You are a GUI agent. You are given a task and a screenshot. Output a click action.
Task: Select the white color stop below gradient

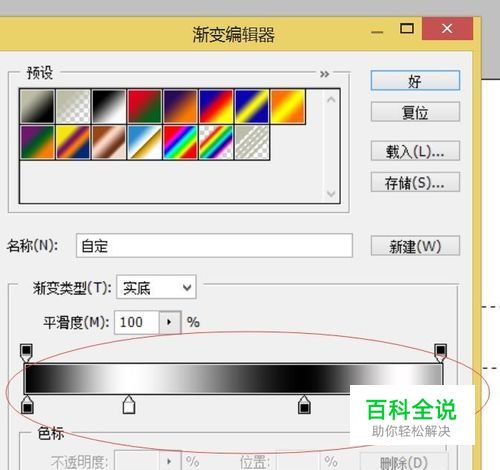tap(129, 405)
